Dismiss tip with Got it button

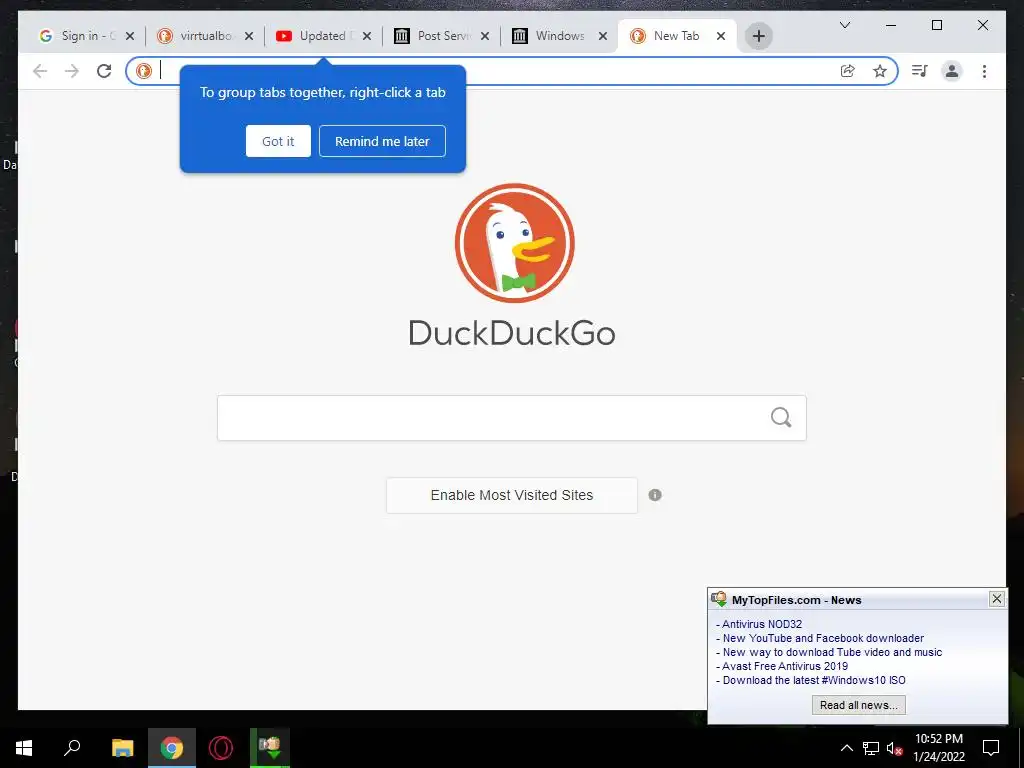point(278,141)
